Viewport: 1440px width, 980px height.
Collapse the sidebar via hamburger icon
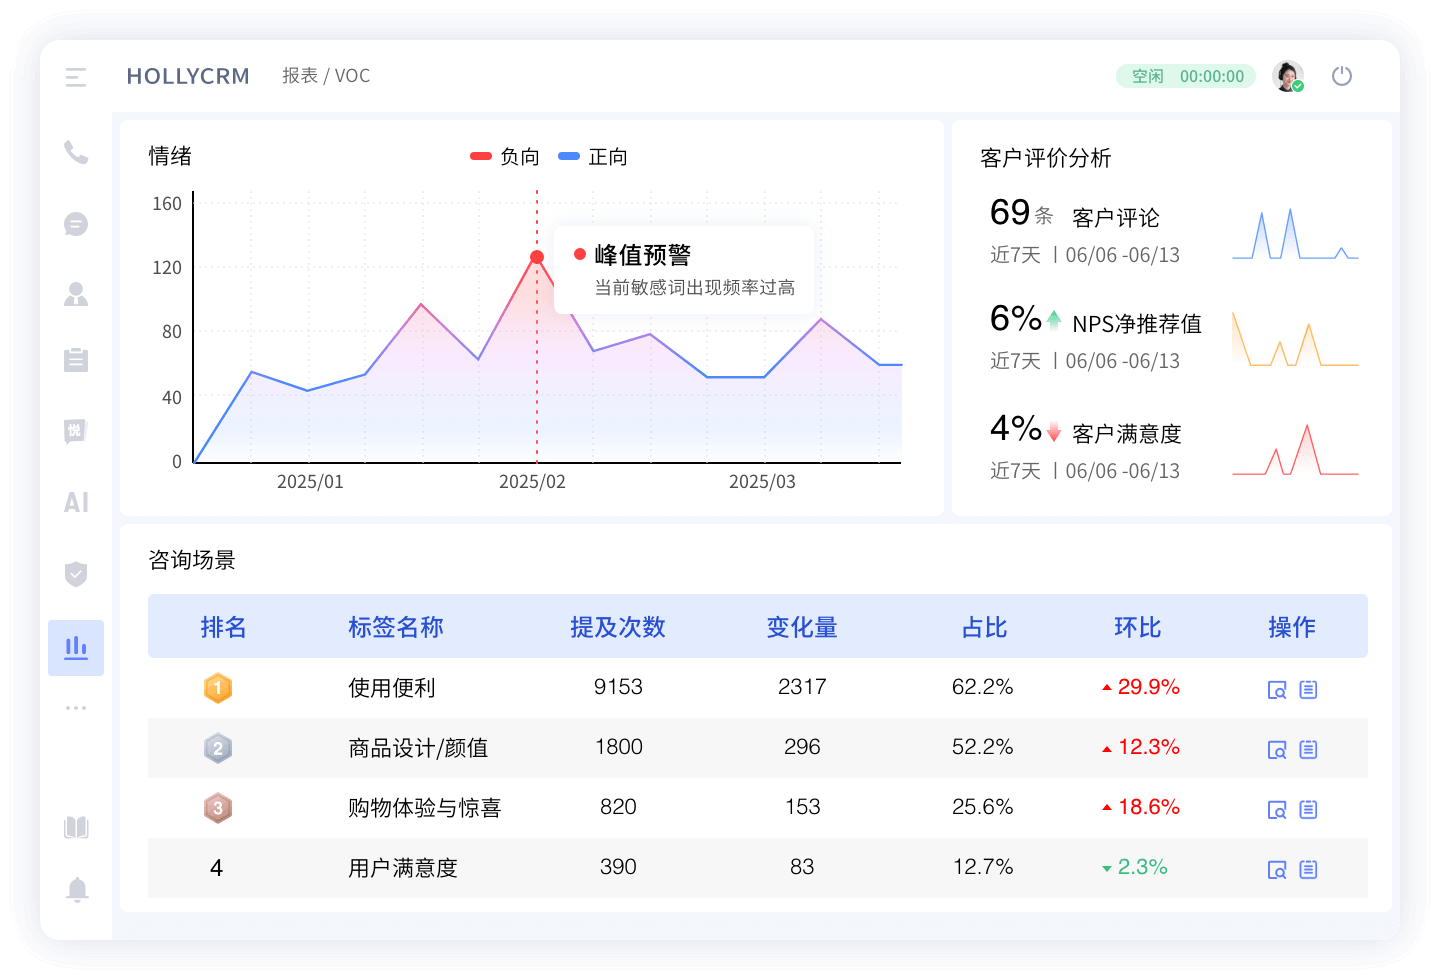point(75,77)
